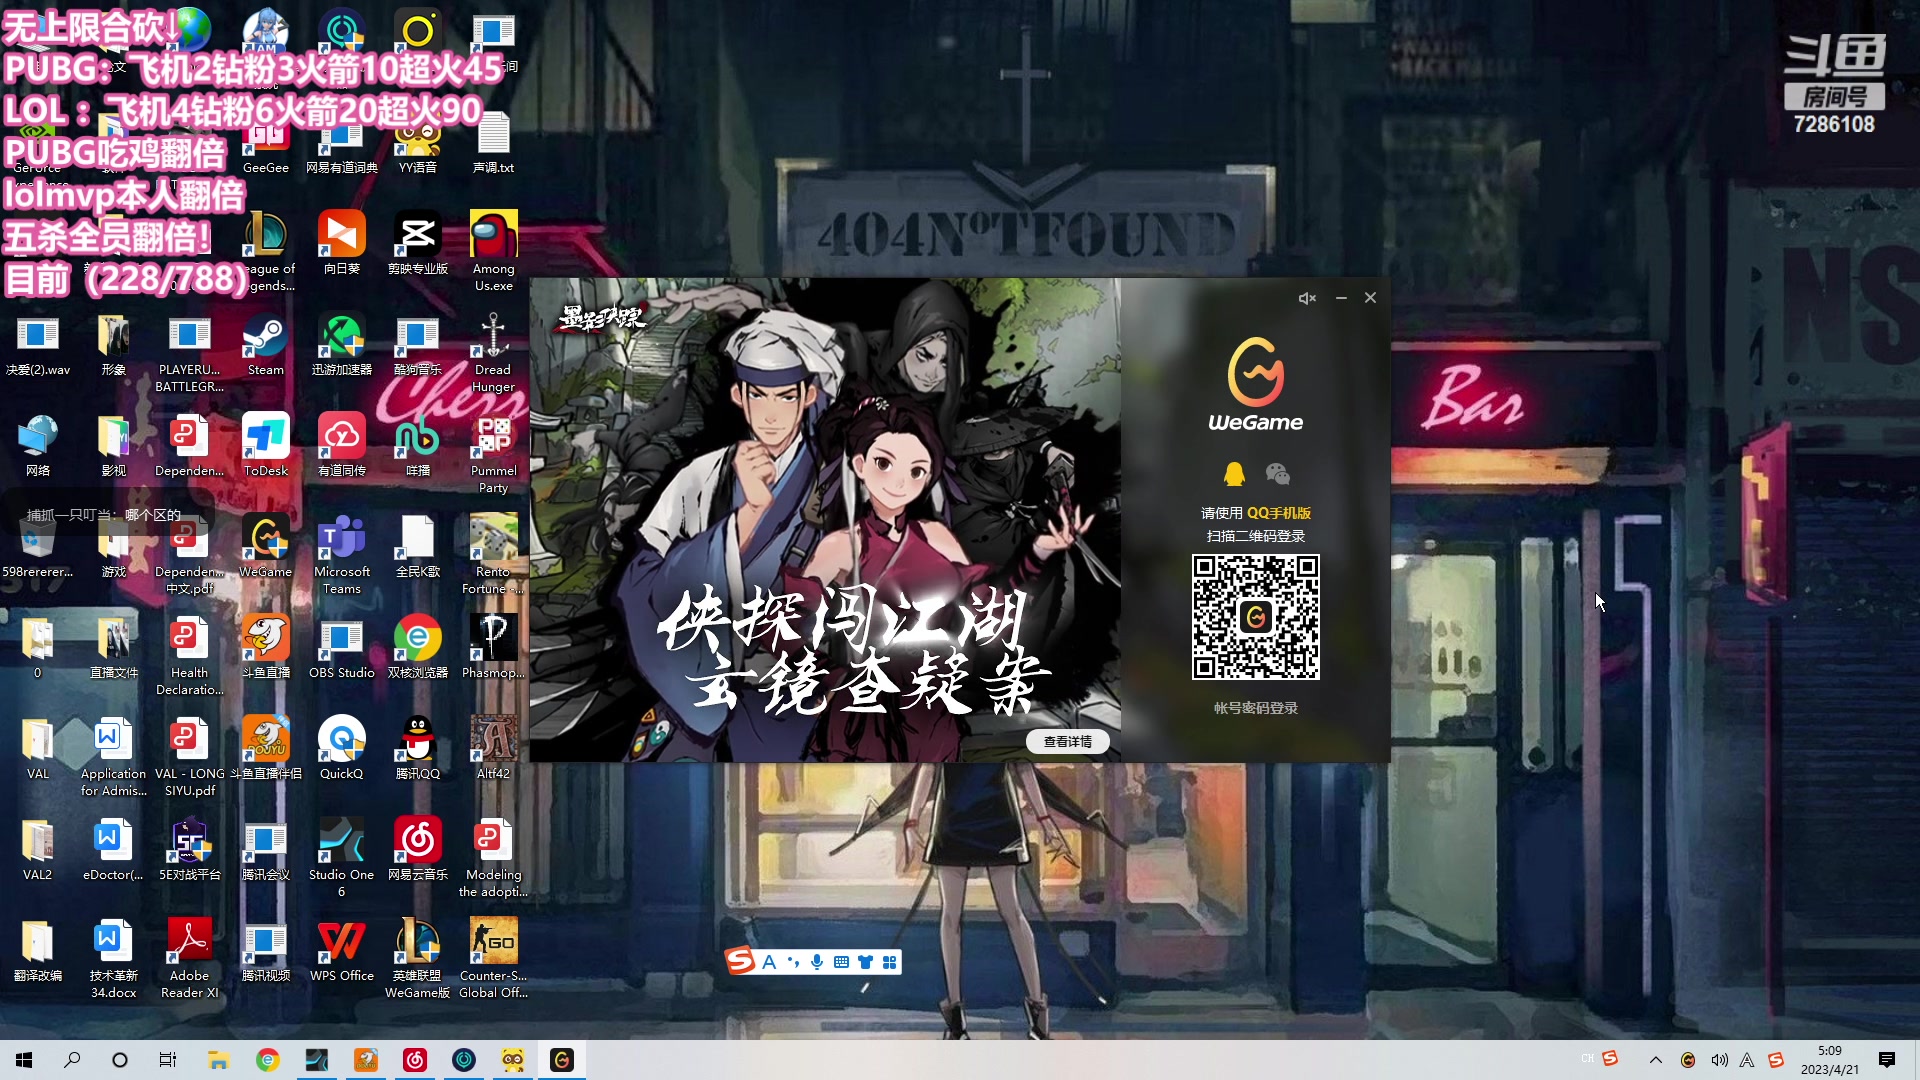This screenshot has width=1920, height=1080.
Task: Open the Windows Start menu
Action: coord(24,1060)
